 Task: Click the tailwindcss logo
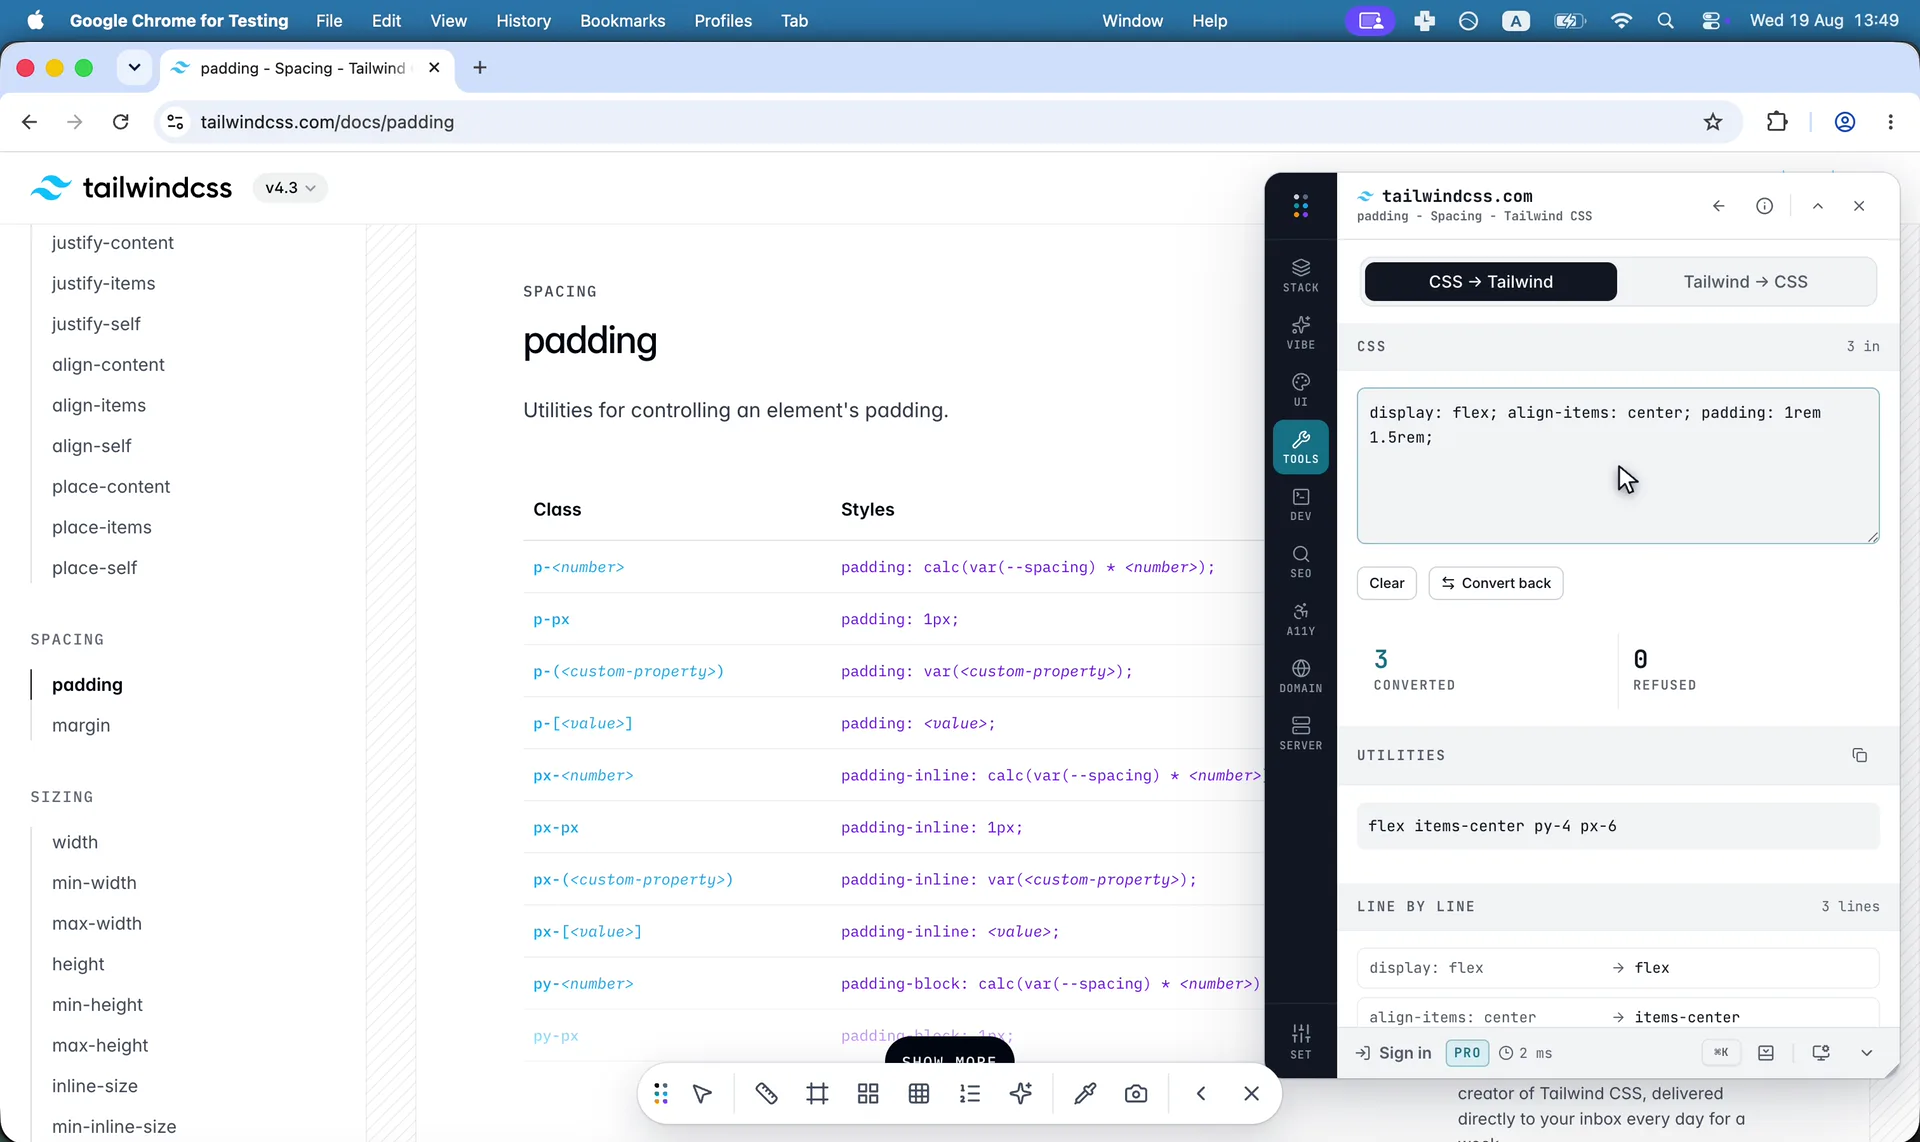point(131,188)
